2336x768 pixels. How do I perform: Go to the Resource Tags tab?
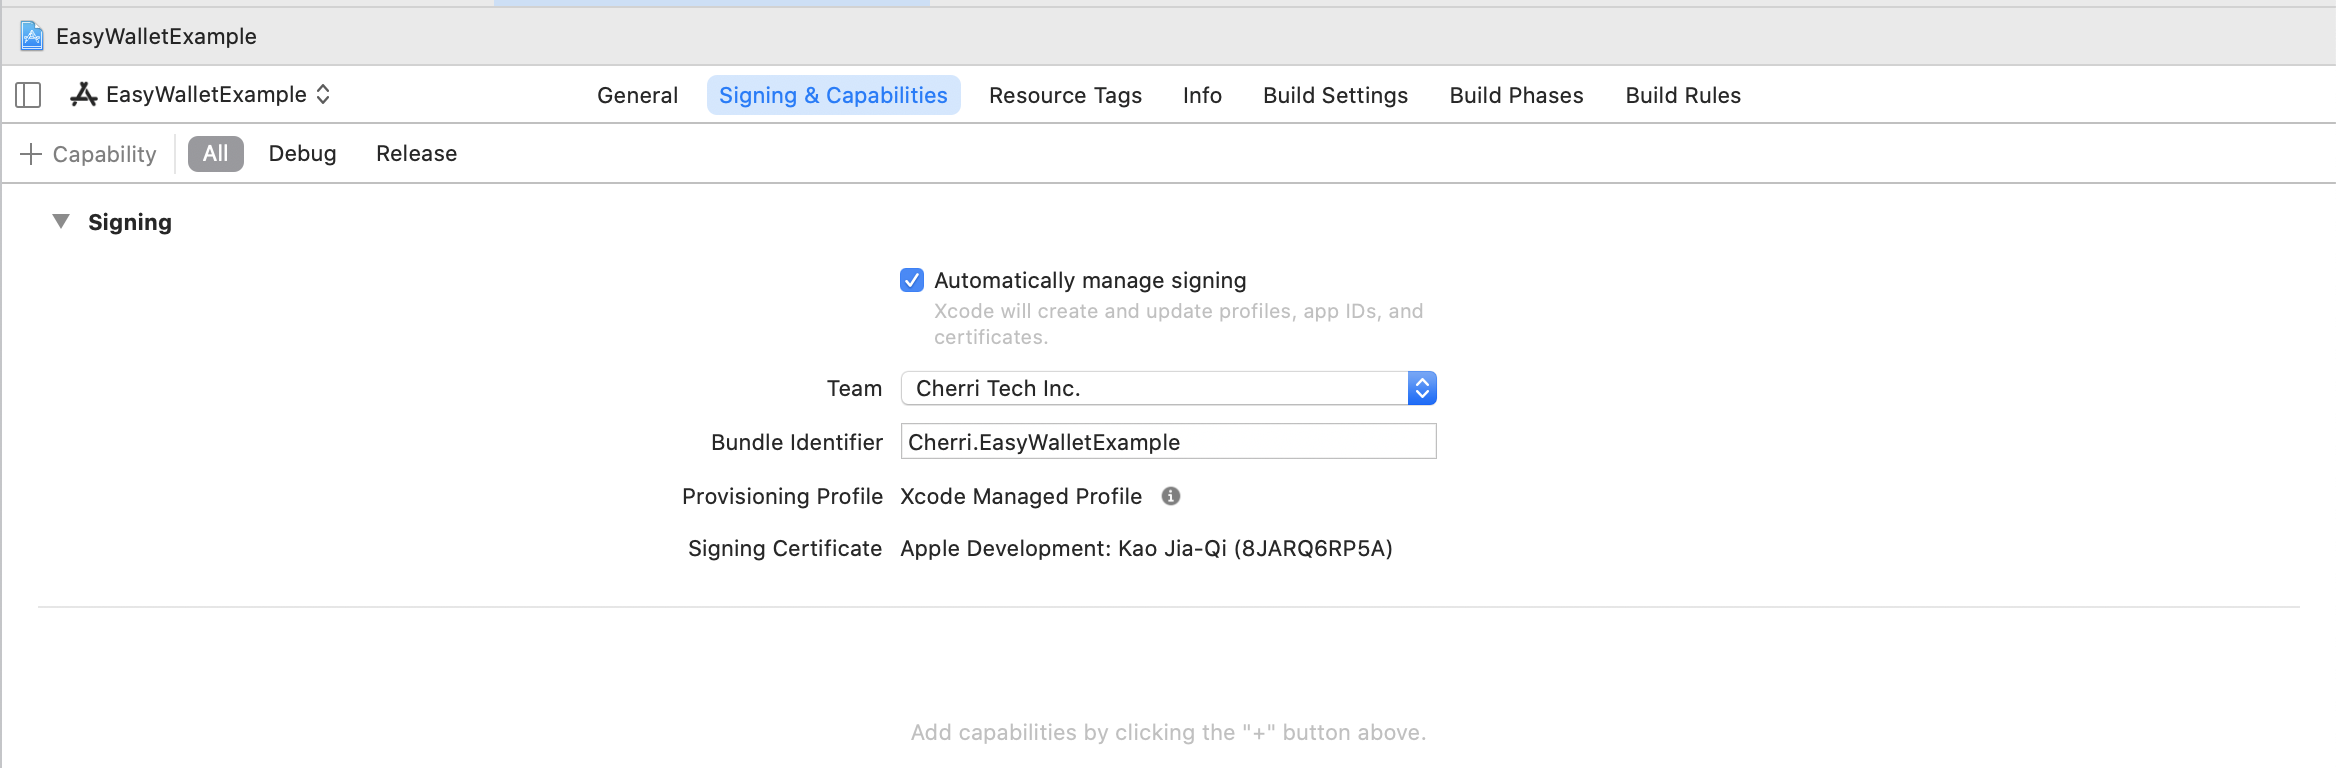click(1065, 95)
